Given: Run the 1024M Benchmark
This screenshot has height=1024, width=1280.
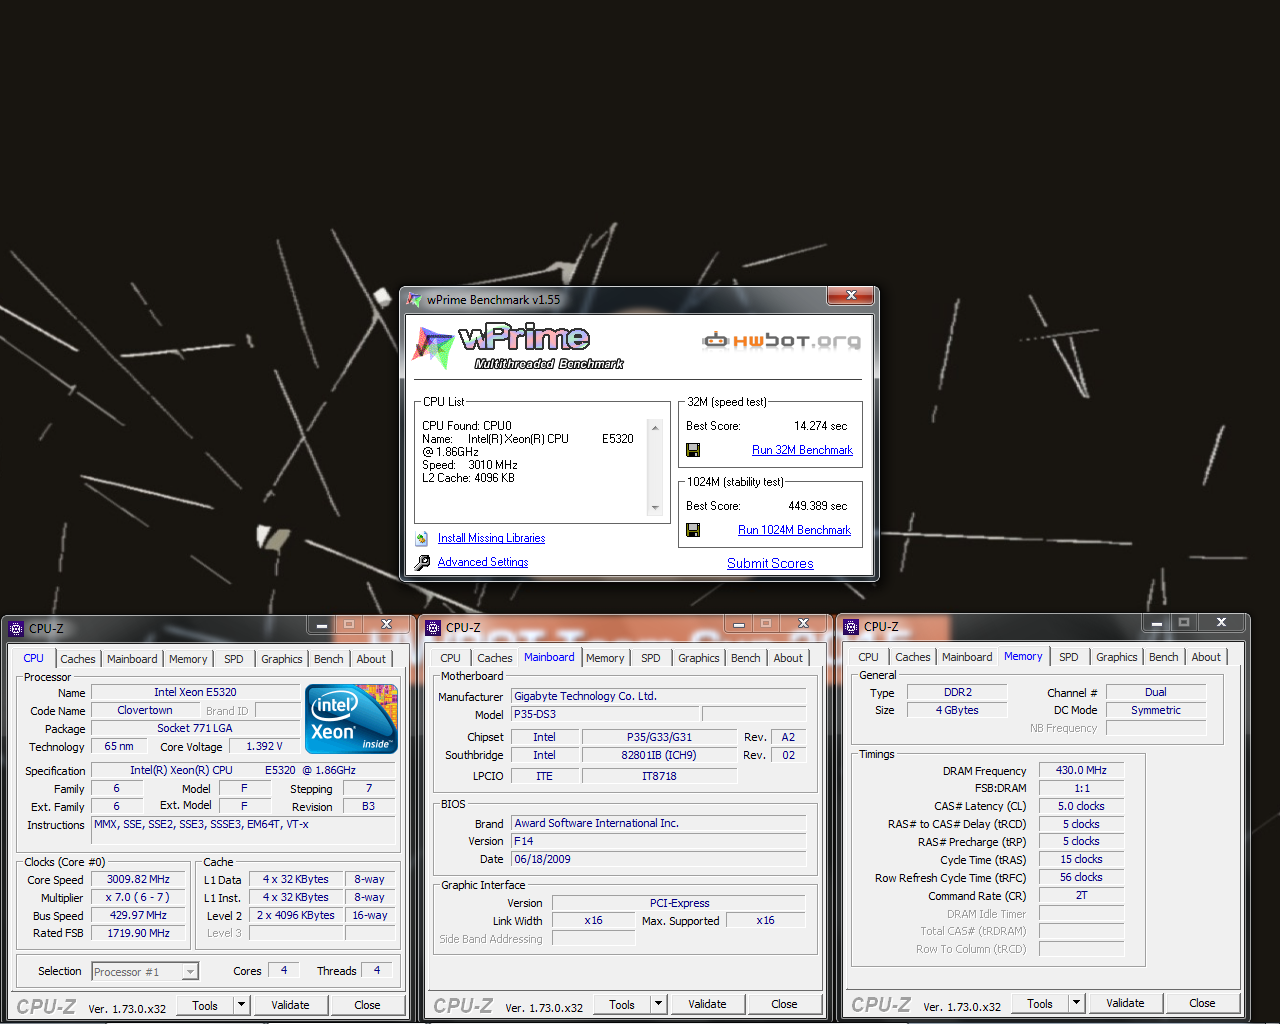Looking at the screenshot, I should (794, 530).
